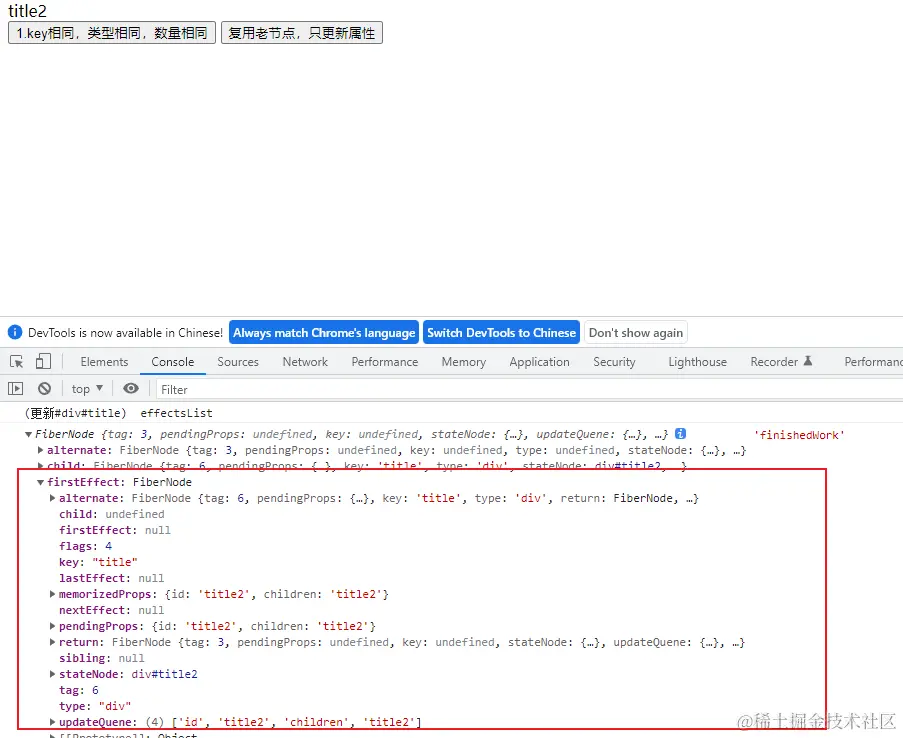Click the 'child: undefined' property row
The height and width of the screenshot is (738, 903).
tap(111, 514)
